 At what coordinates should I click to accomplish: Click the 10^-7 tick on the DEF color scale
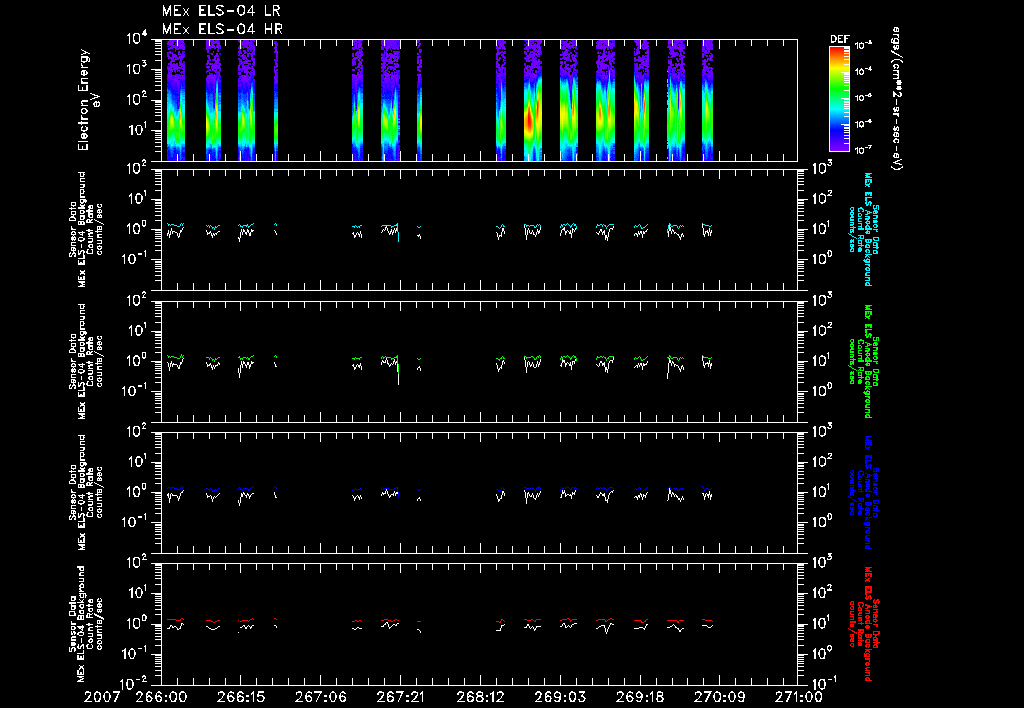click(863, 150)
